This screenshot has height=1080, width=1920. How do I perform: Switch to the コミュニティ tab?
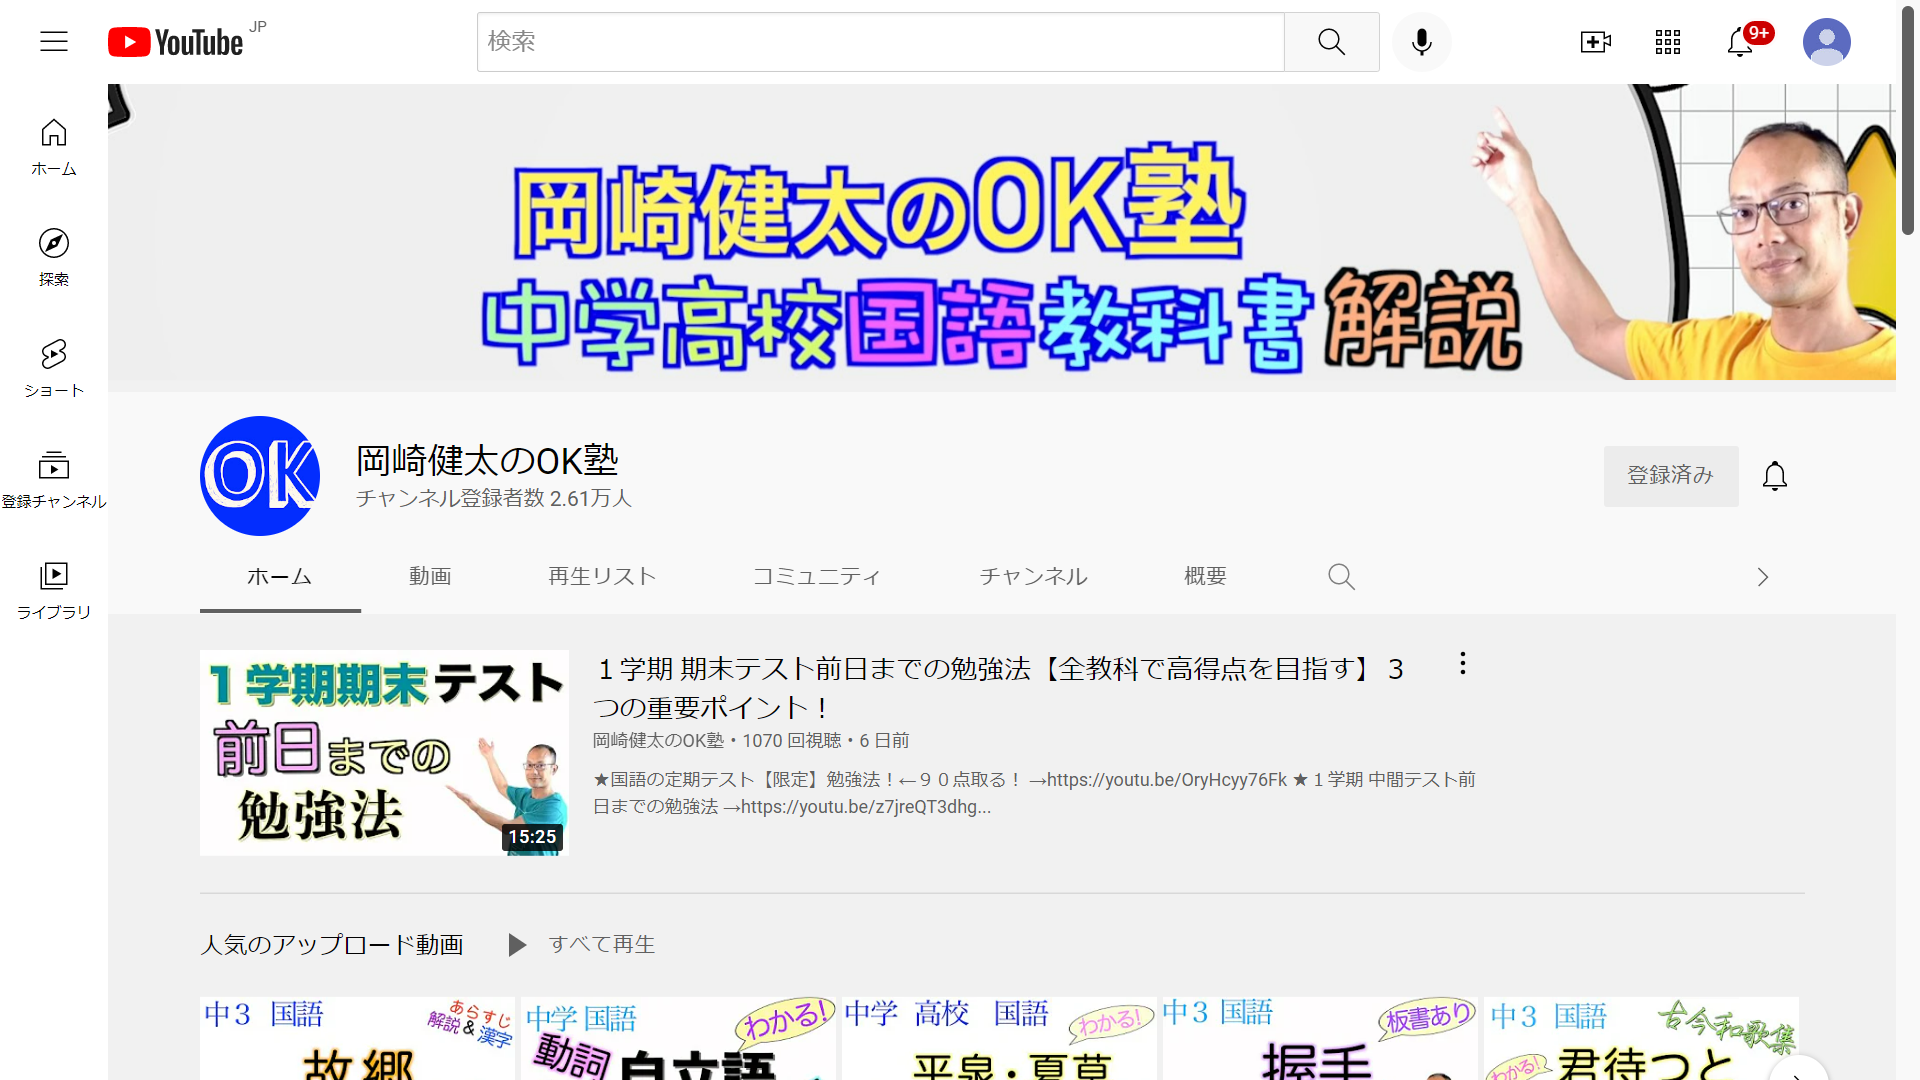coord(816,577)
